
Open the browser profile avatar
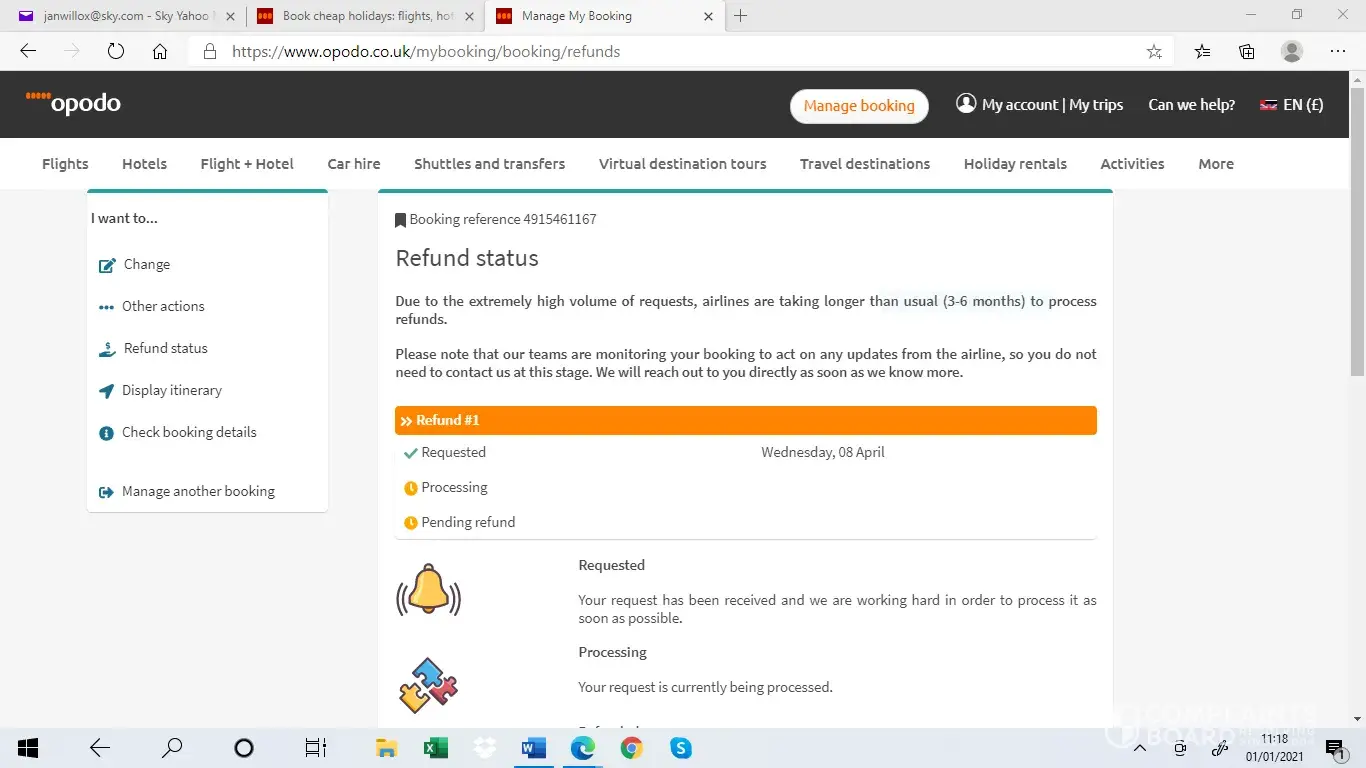point(1292,52)
